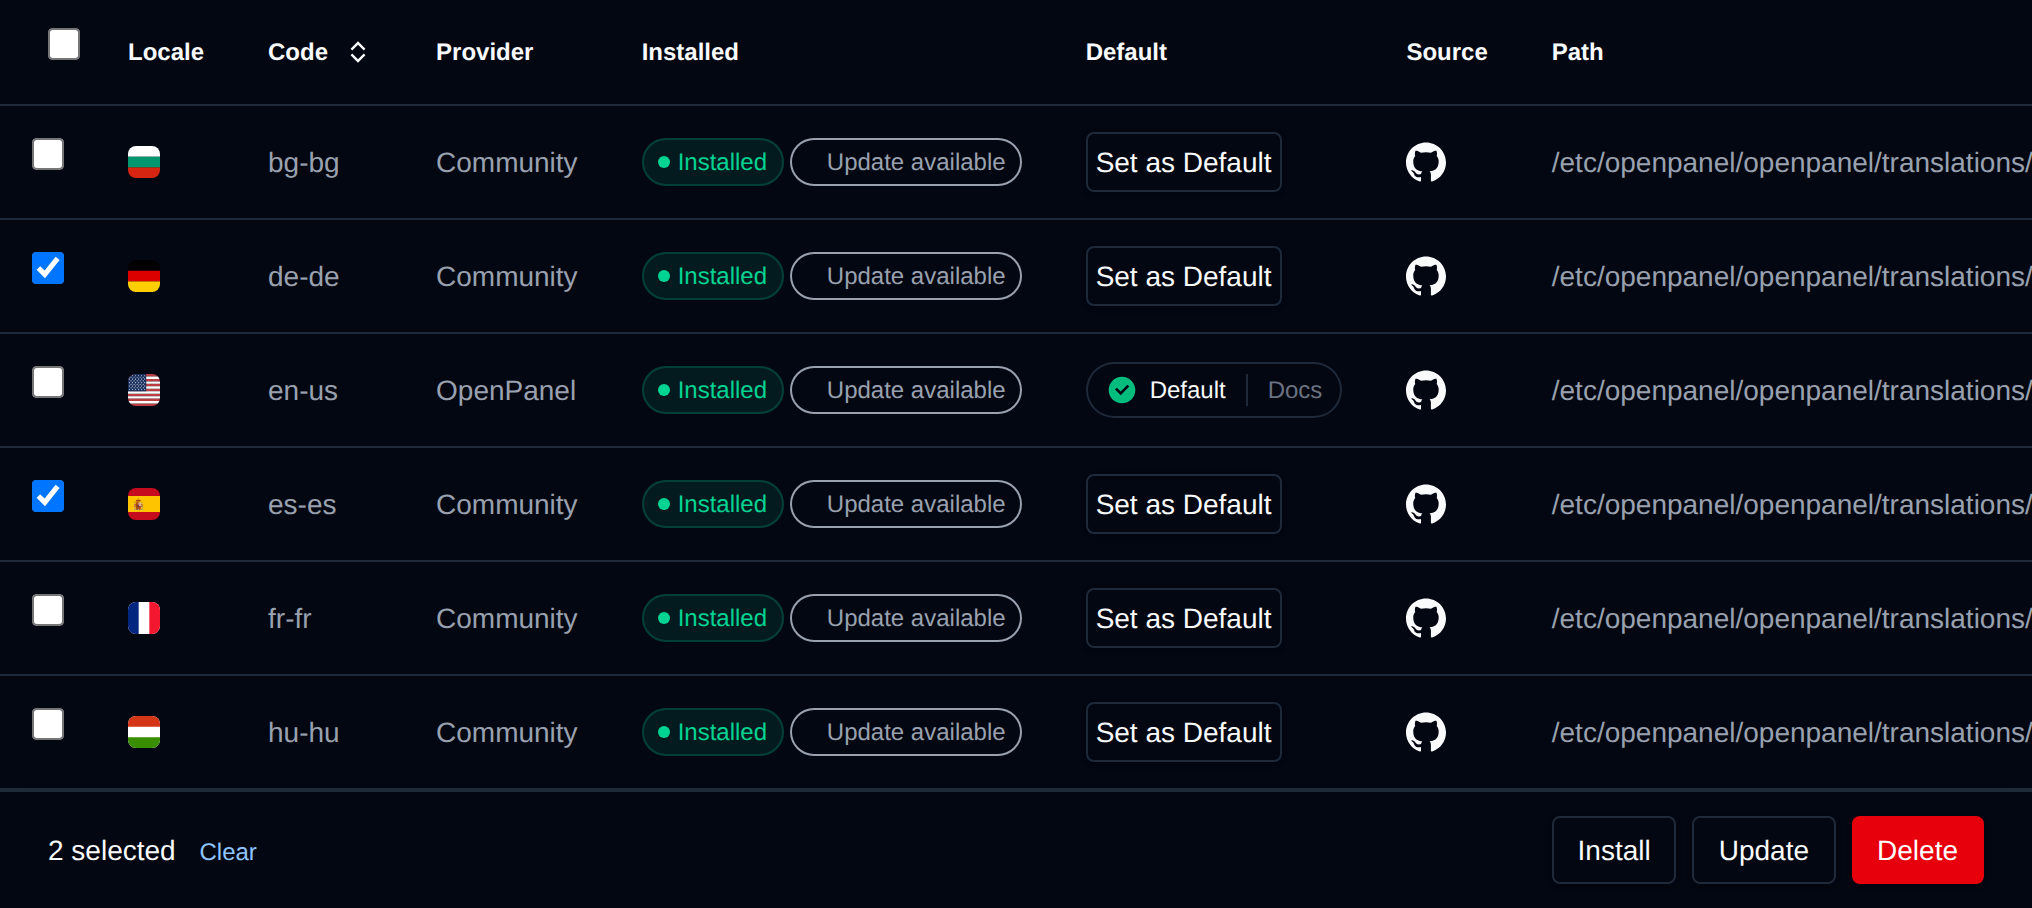This screenshot has width=2032, height=908.
Task: Click Update available badge for fr-fr
Action: pyautogui.click(x=906, y=618)
